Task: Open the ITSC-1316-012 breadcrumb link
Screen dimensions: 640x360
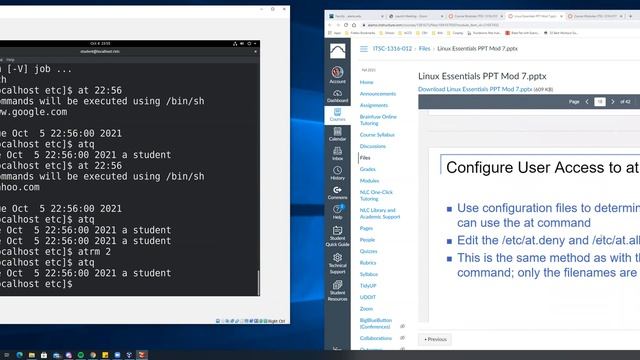Action: (392, 49)
